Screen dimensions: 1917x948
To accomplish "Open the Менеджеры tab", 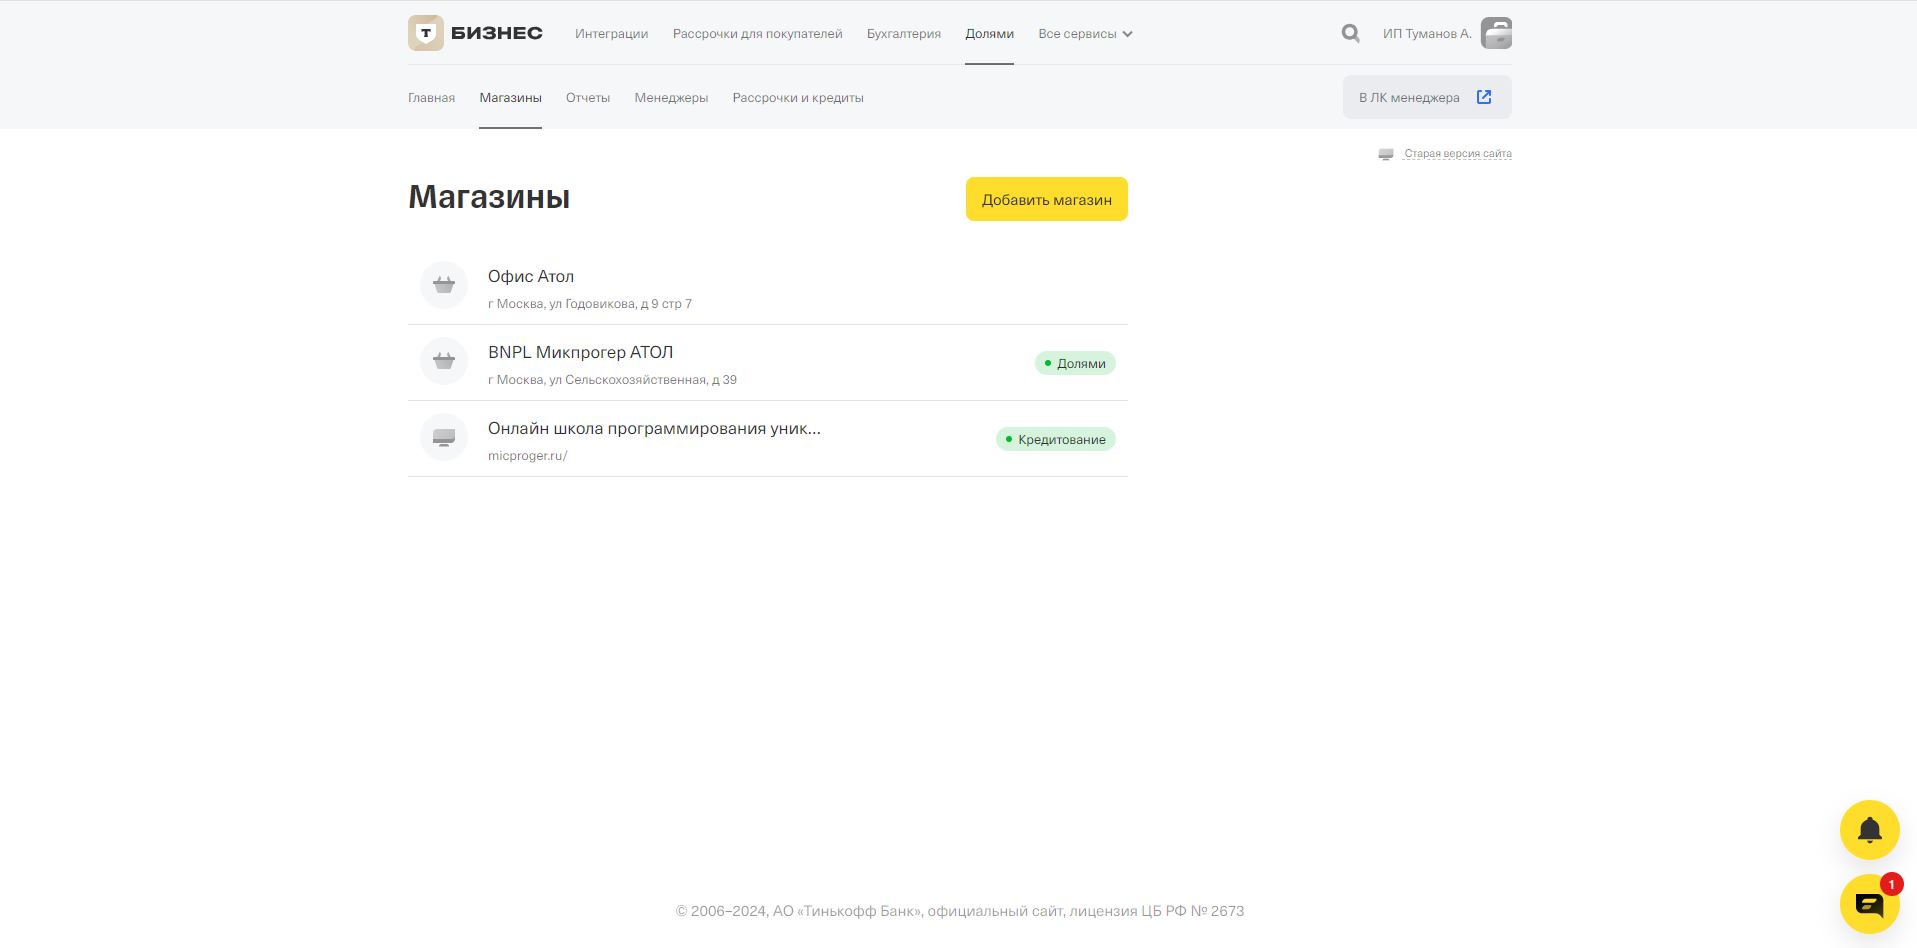I will point(671,97).
